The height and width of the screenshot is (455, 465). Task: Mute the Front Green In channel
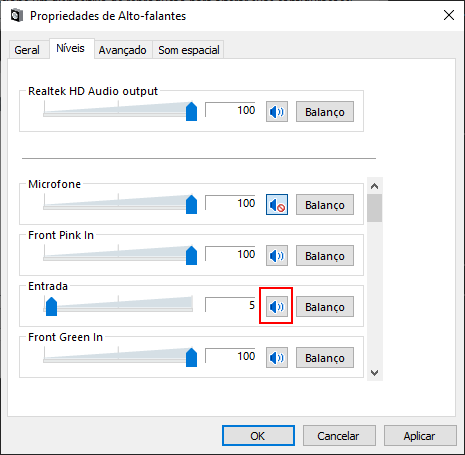pyautogui.click(x=277, y=358)
